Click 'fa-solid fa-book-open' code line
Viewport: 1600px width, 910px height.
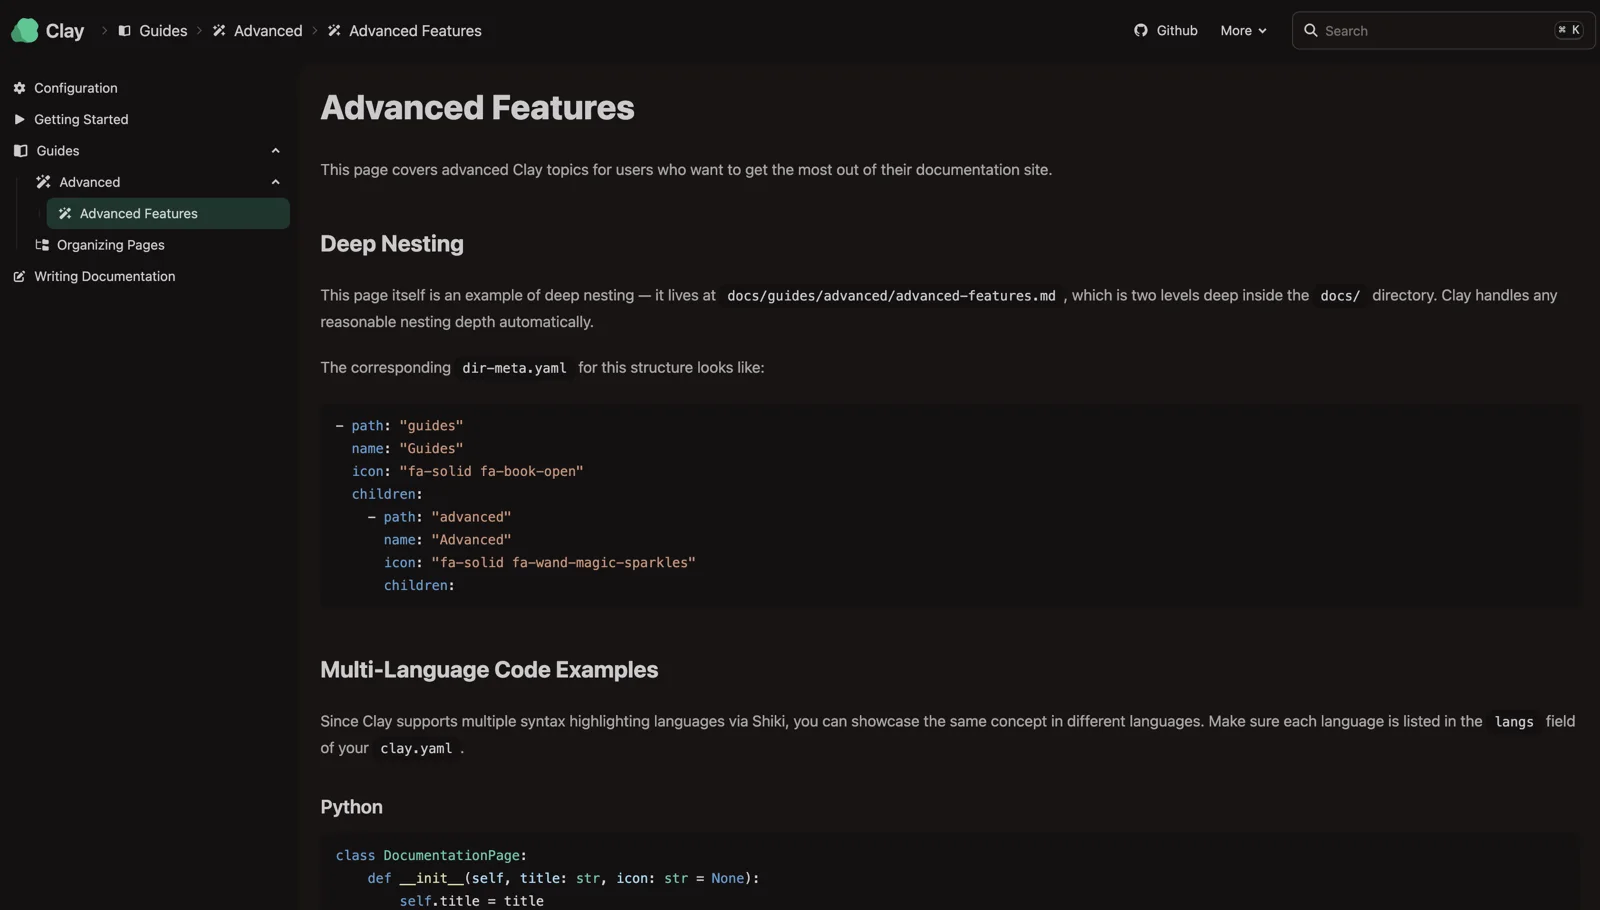click(x=467, y=471)
